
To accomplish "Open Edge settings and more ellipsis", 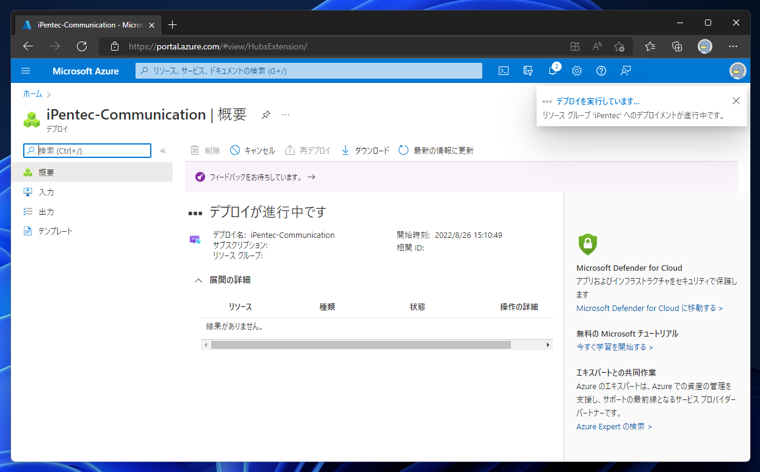I will point(733,47).
